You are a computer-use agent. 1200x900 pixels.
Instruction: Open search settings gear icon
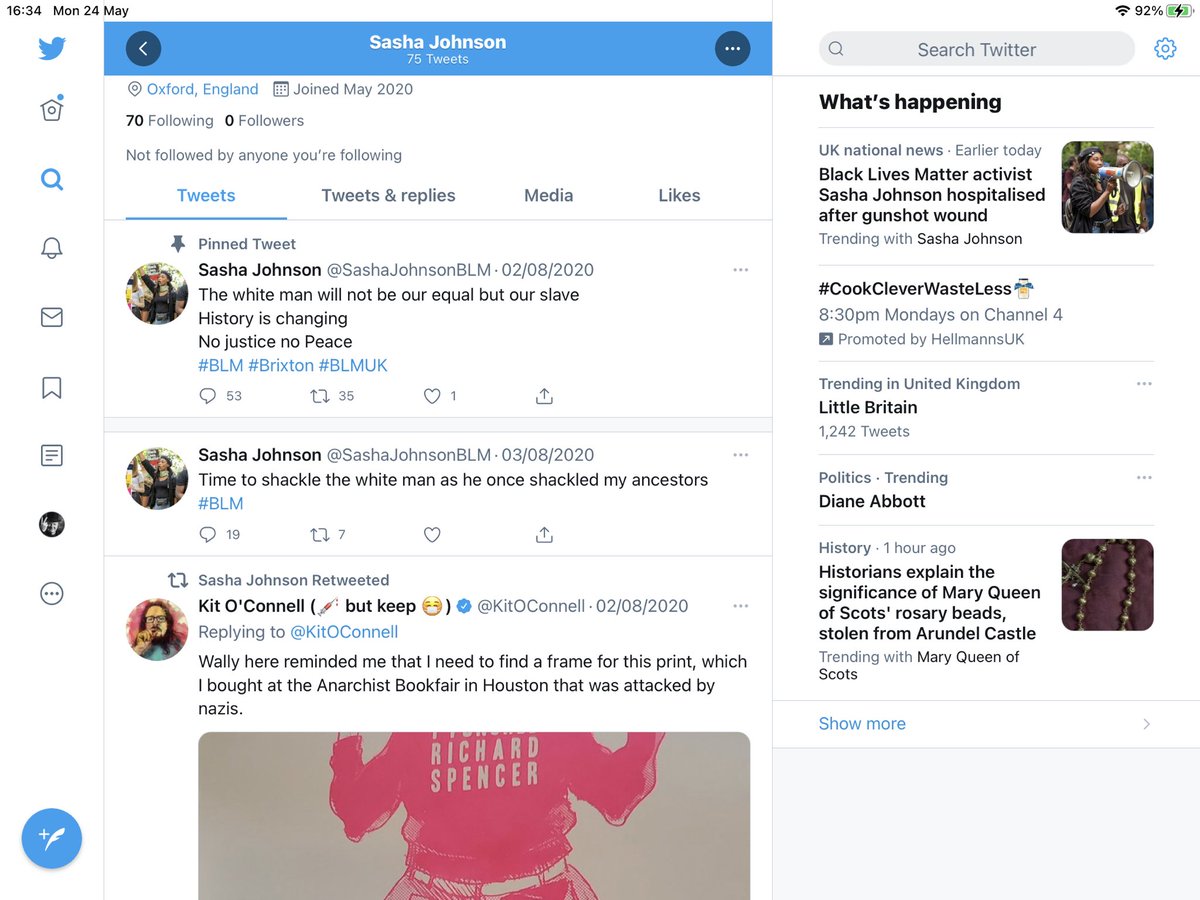coord(1165,49)
